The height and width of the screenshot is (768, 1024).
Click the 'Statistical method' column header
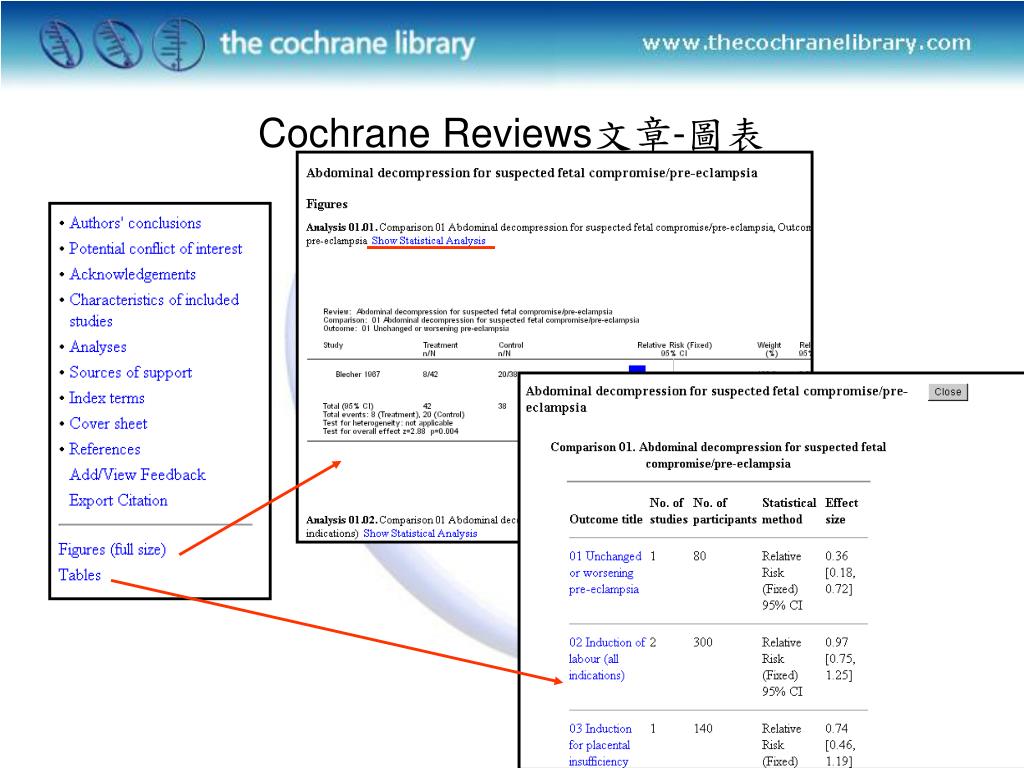click(789, 511)
